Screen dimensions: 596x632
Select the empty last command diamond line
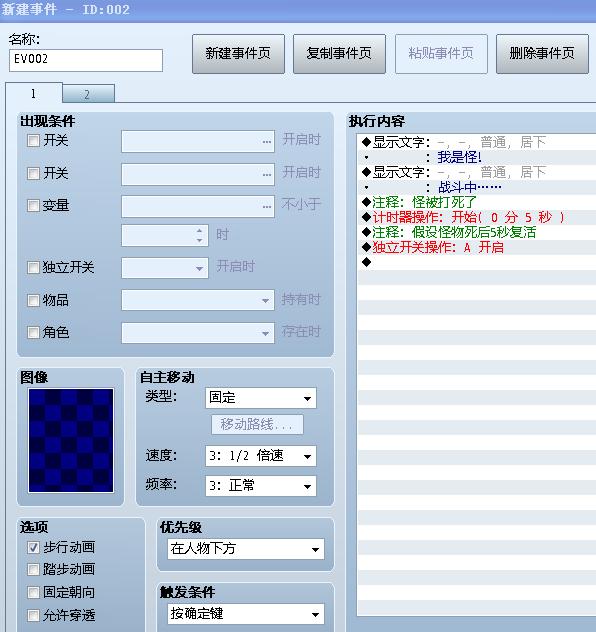(477, 262)
